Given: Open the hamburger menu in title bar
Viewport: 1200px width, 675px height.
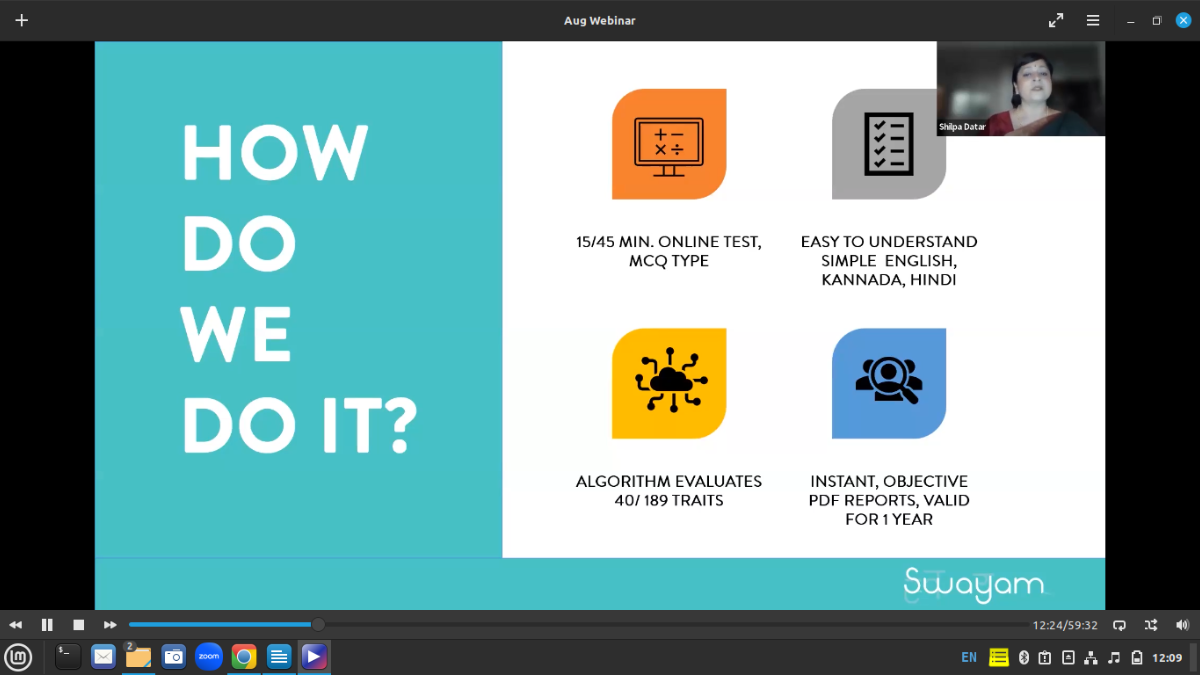Looking at the screenshot, I should tap(1093, 20).
